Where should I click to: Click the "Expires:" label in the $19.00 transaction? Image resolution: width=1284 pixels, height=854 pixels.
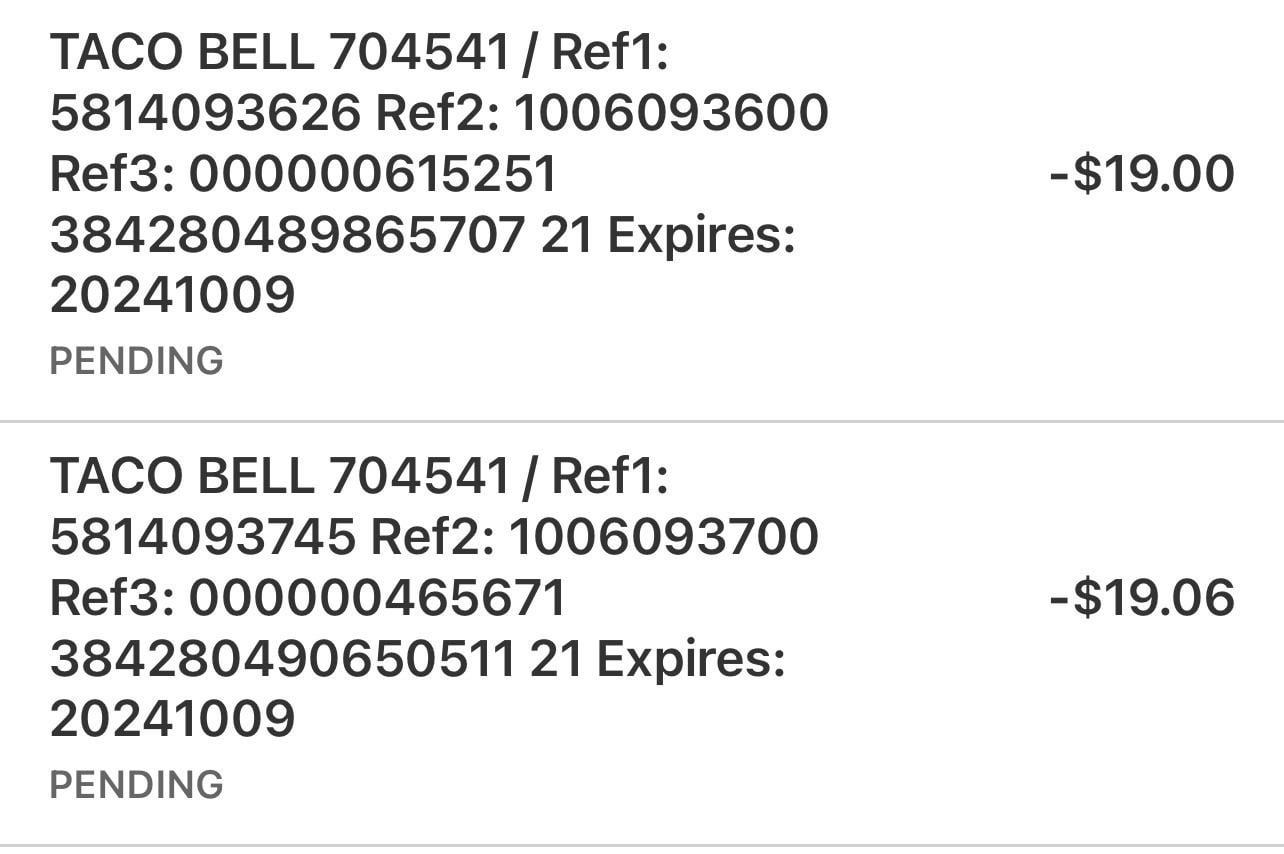tap(700, 236)
